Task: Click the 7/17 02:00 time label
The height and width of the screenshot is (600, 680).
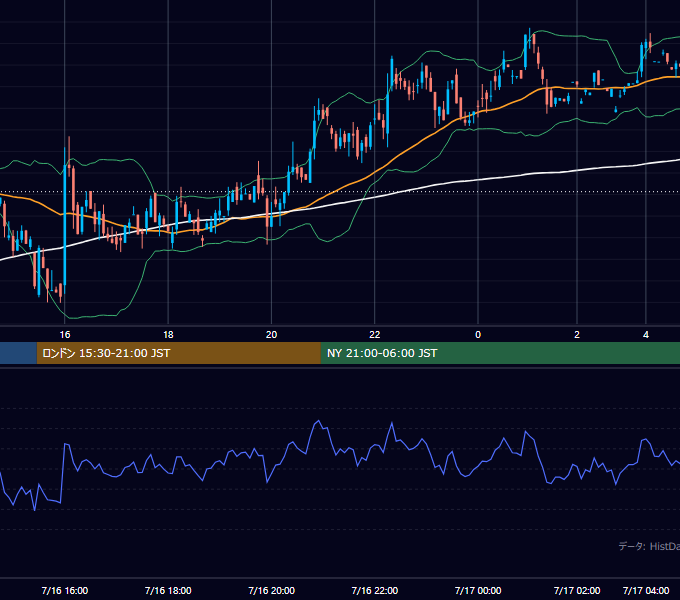Action: [577, 590]
